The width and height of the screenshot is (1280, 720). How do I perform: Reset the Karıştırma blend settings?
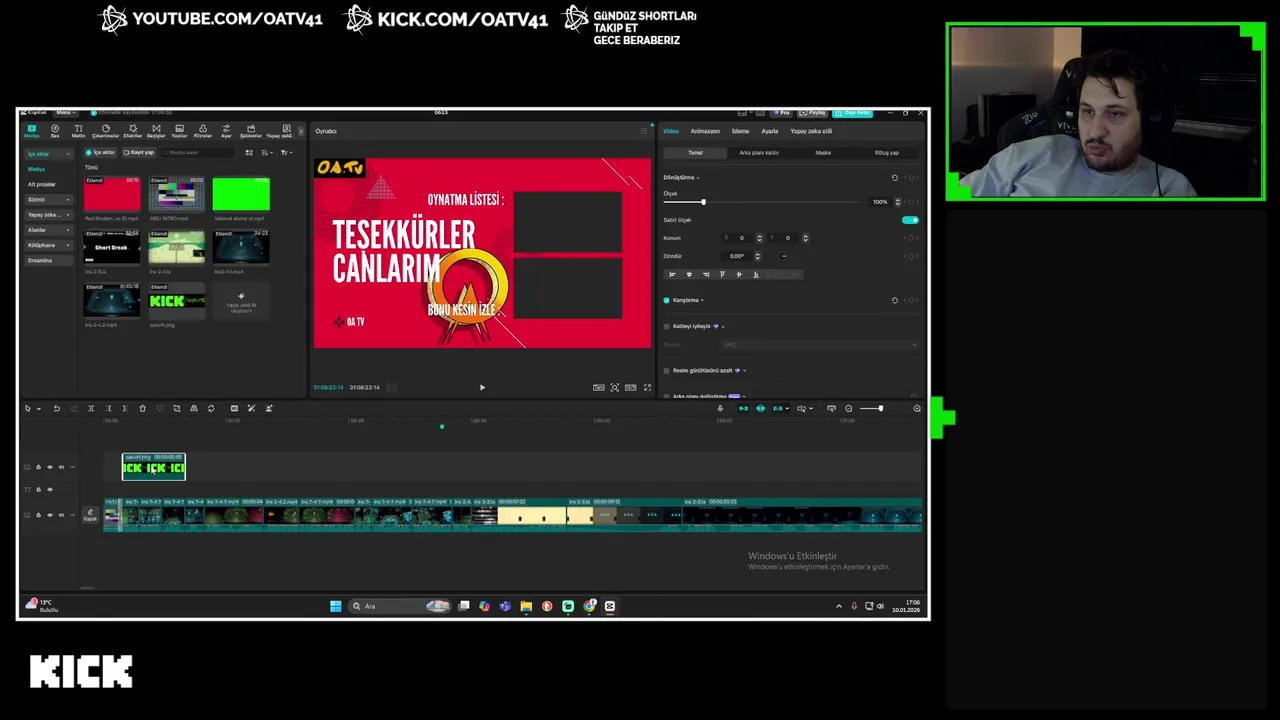coord(895,300)
